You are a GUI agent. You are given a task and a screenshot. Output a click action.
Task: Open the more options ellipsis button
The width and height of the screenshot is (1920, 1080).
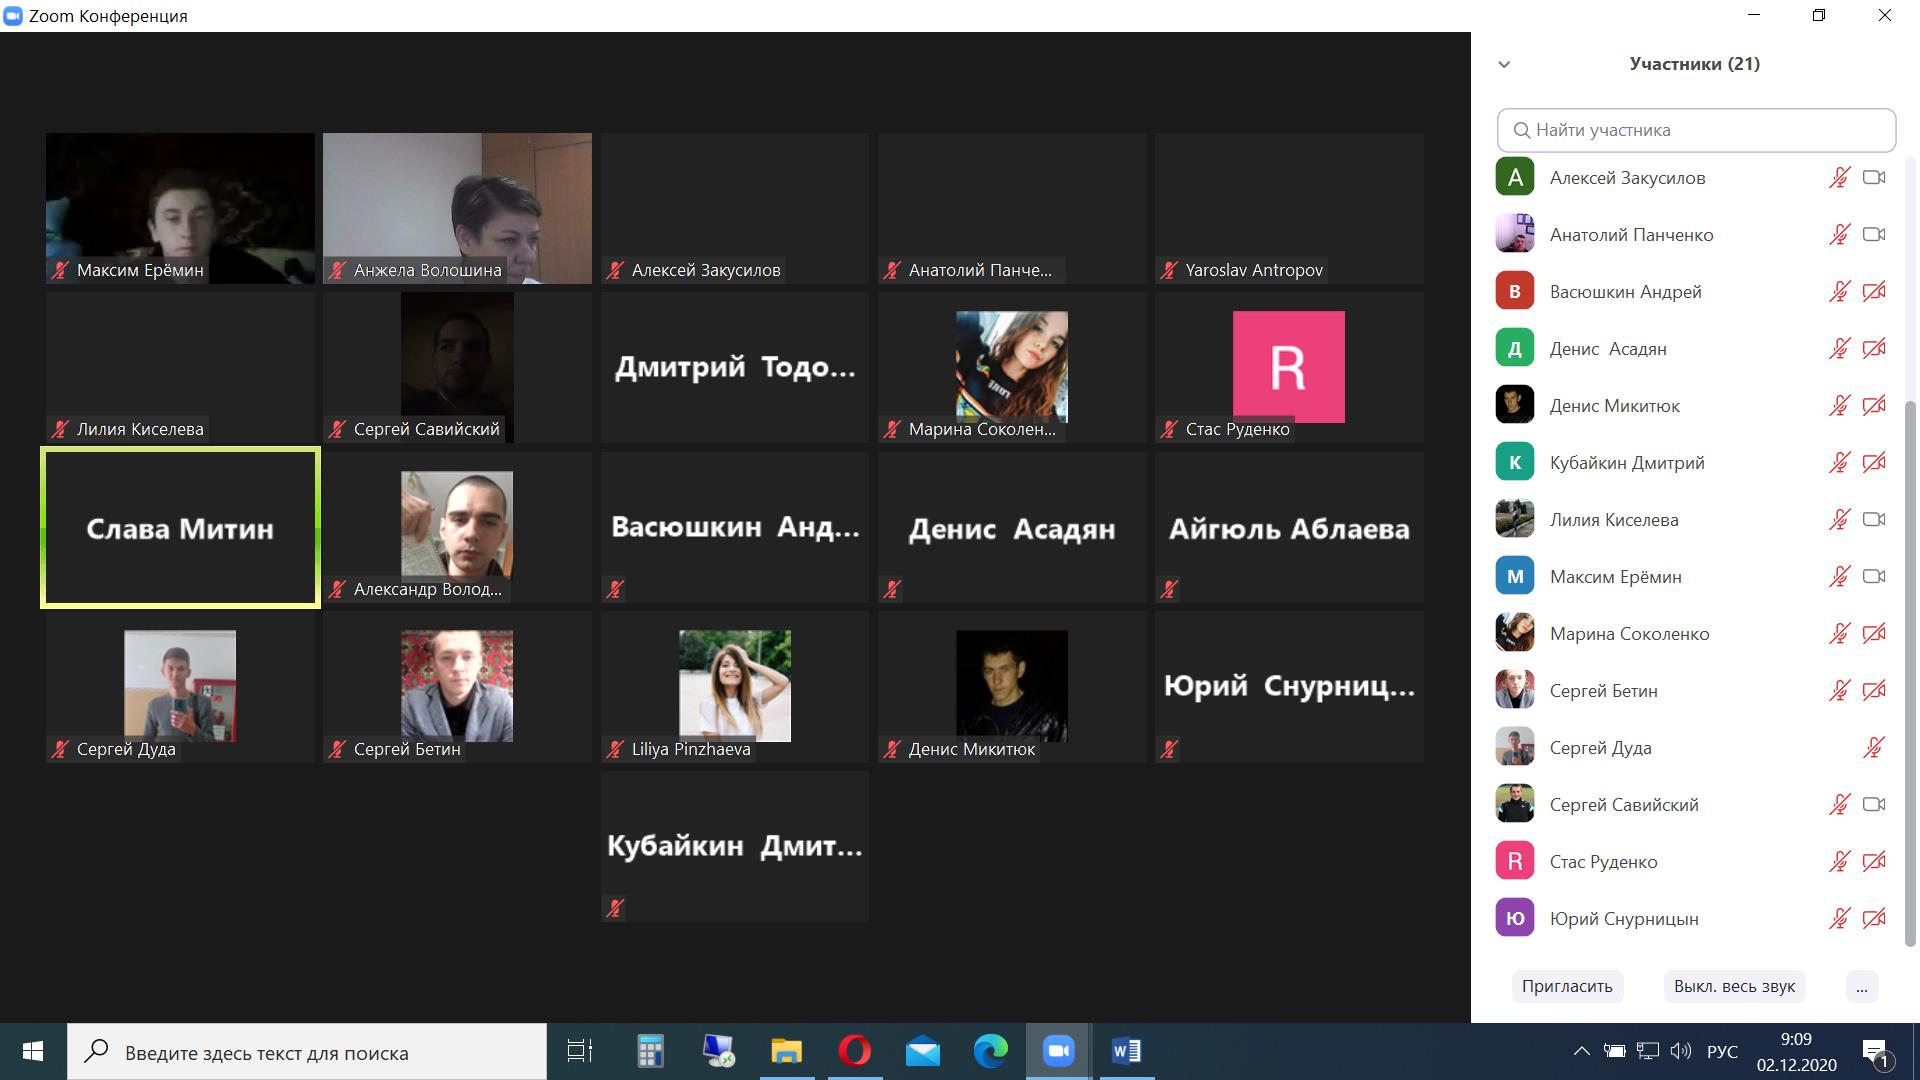1861,986
